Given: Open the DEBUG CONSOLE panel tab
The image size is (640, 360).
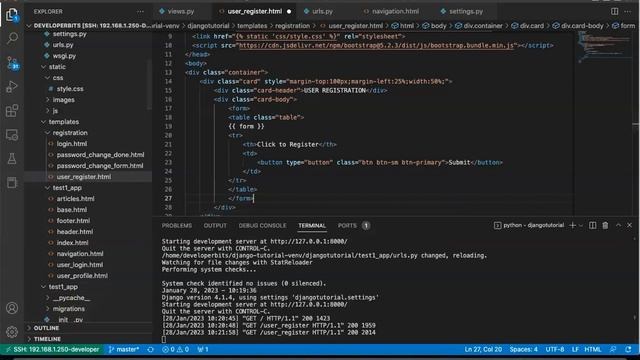Looking at the screenshot, I should (262, 225).
